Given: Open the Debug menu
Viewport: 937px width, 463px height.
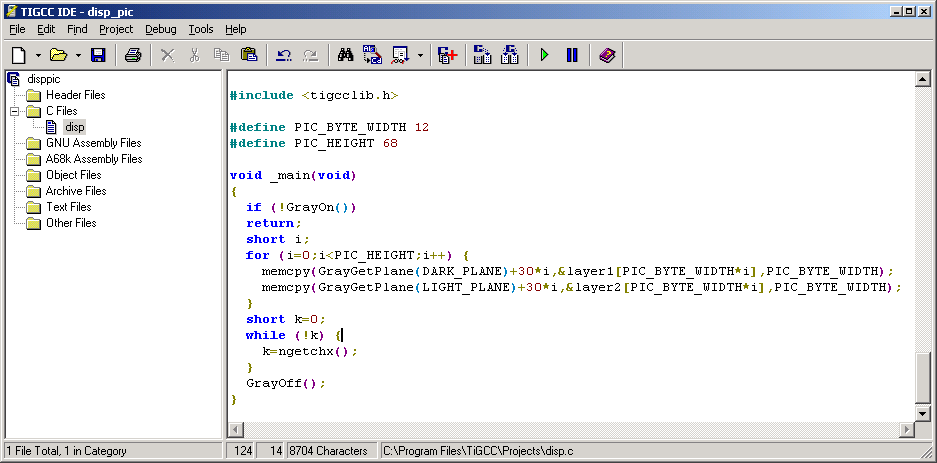Looking at the screenshot, I should pos(161,29).
